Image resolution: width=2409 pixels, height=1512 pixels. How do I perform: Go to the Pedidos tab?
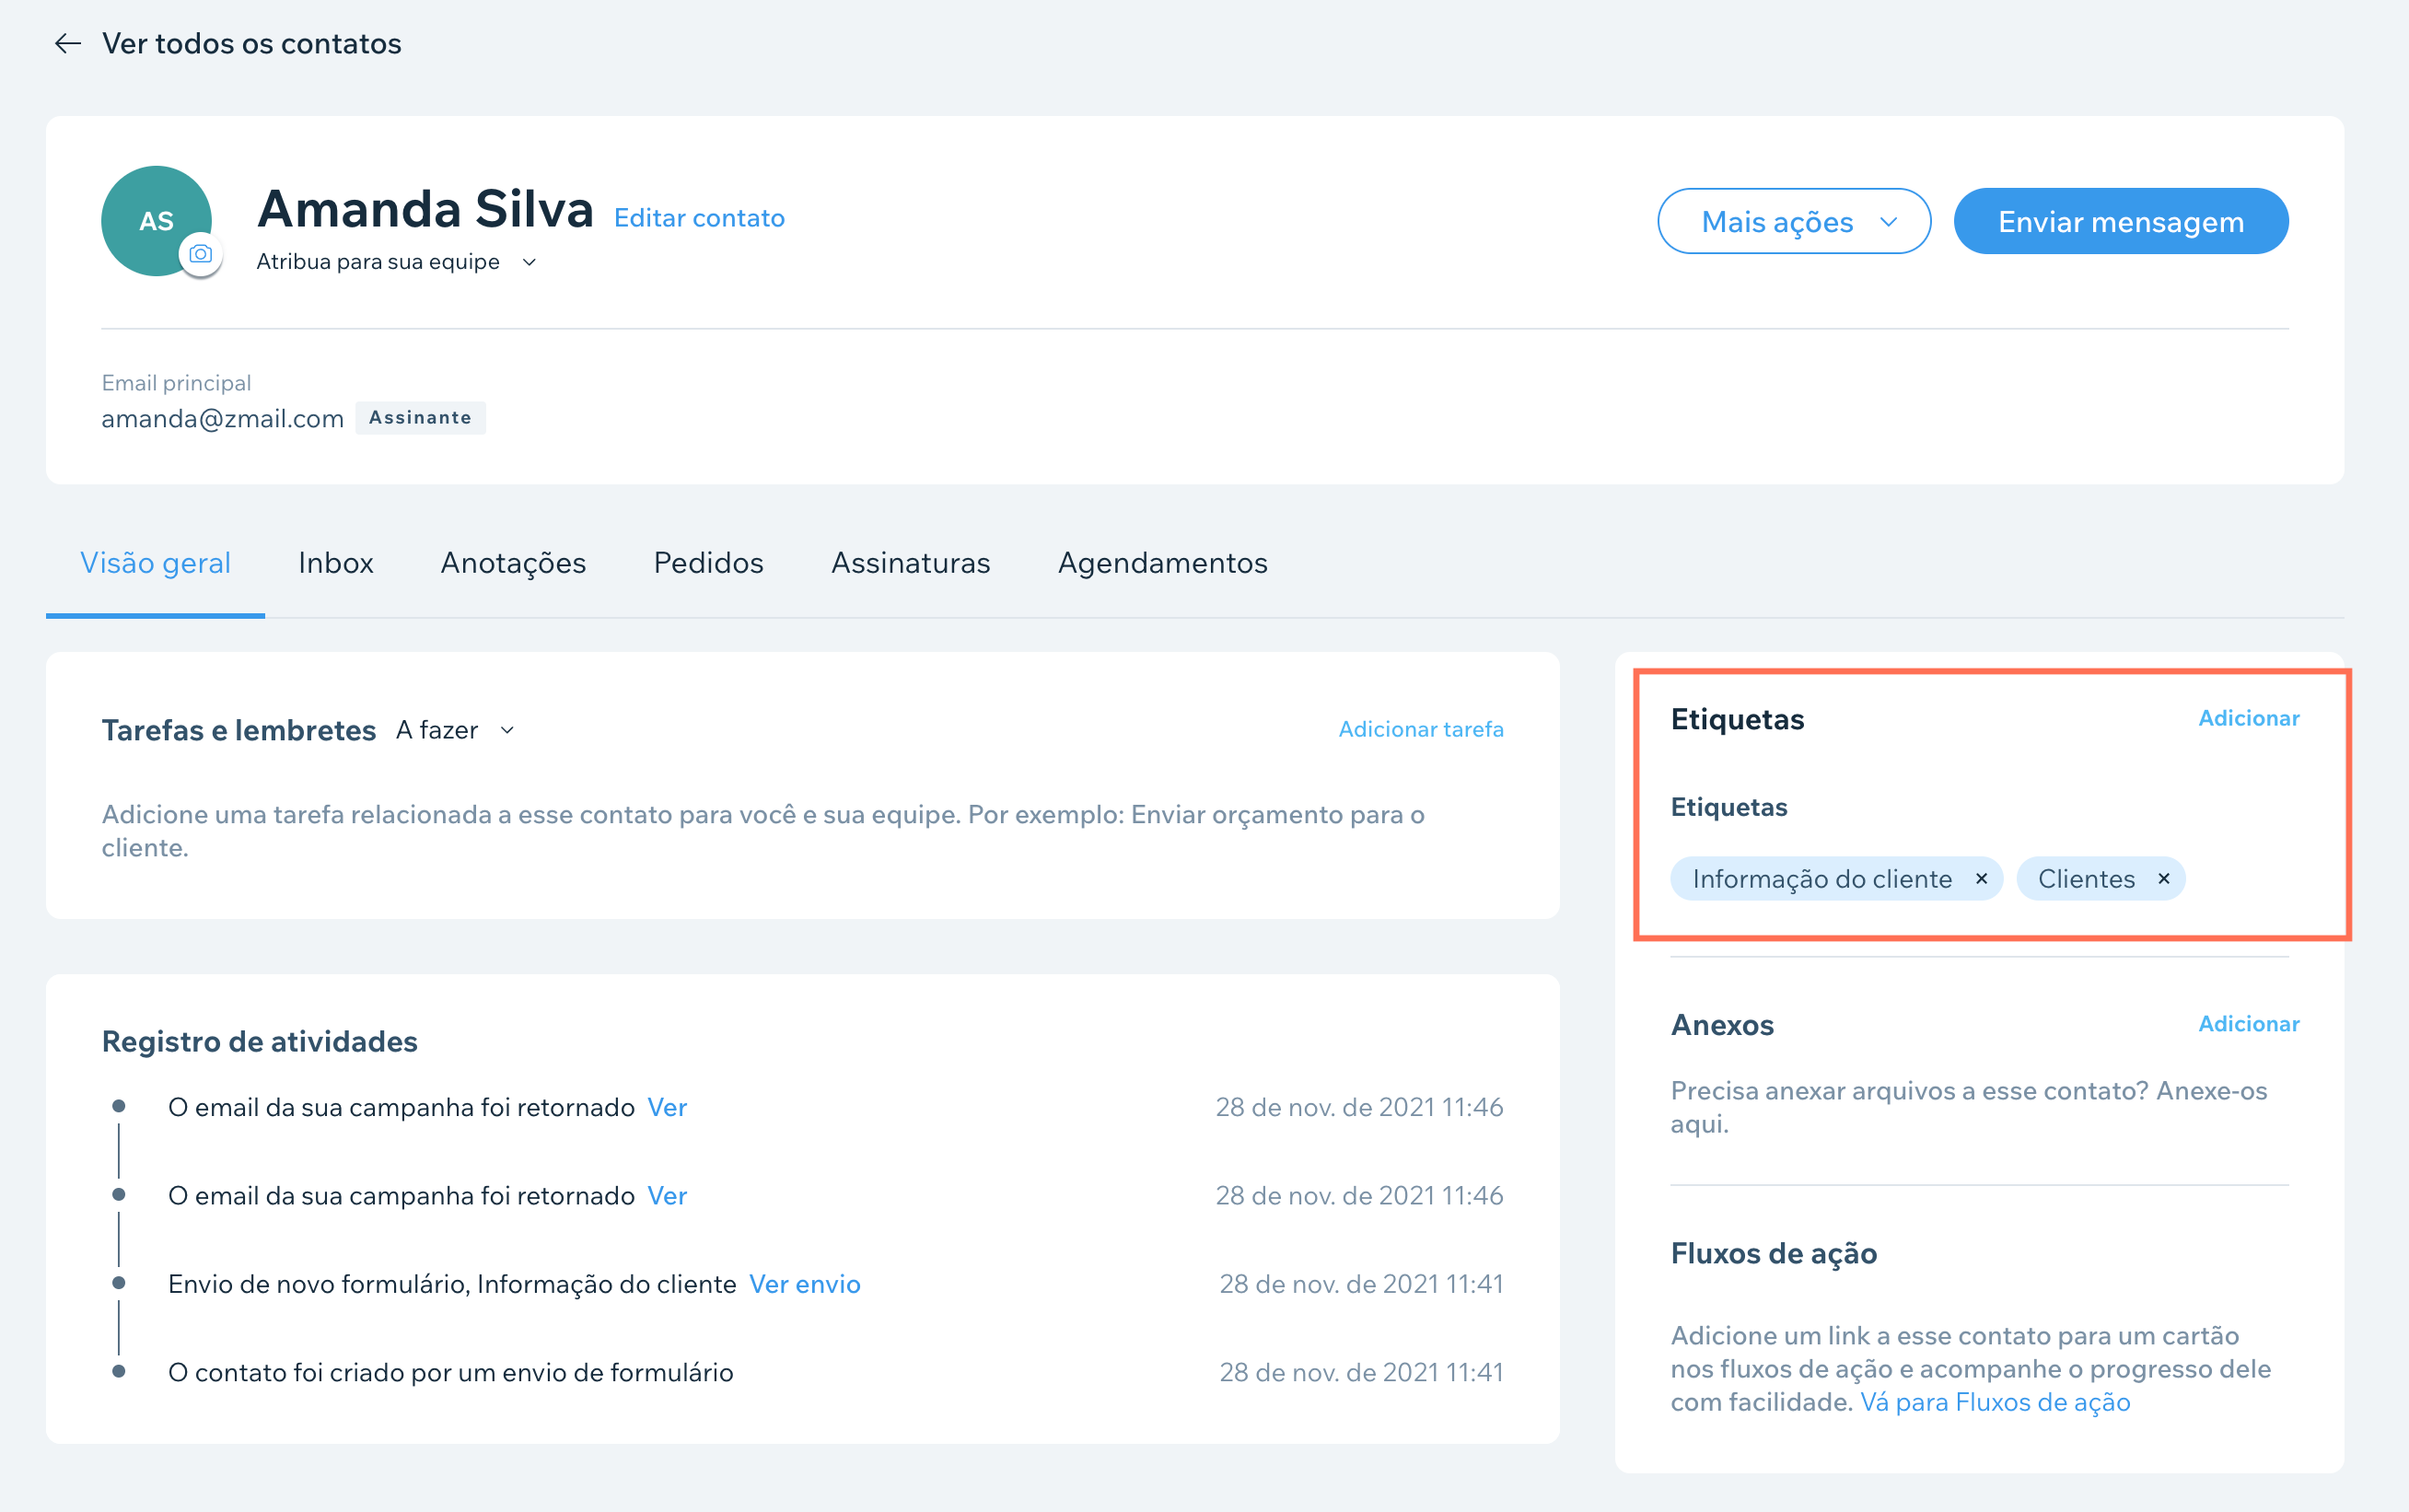click(x=709, y=563)
